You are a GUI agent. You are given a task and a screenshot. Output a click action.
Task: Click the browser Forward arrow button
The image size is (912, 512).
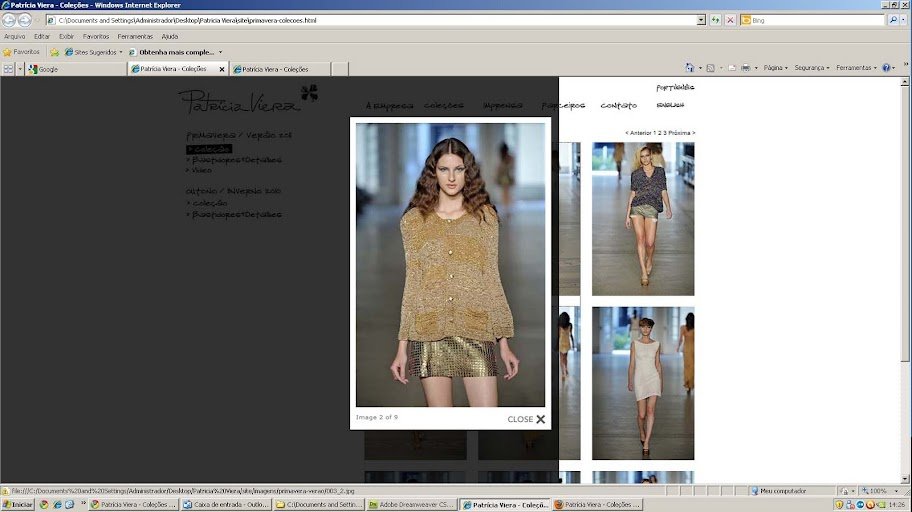pyautogui.click(x=24, y=20)
